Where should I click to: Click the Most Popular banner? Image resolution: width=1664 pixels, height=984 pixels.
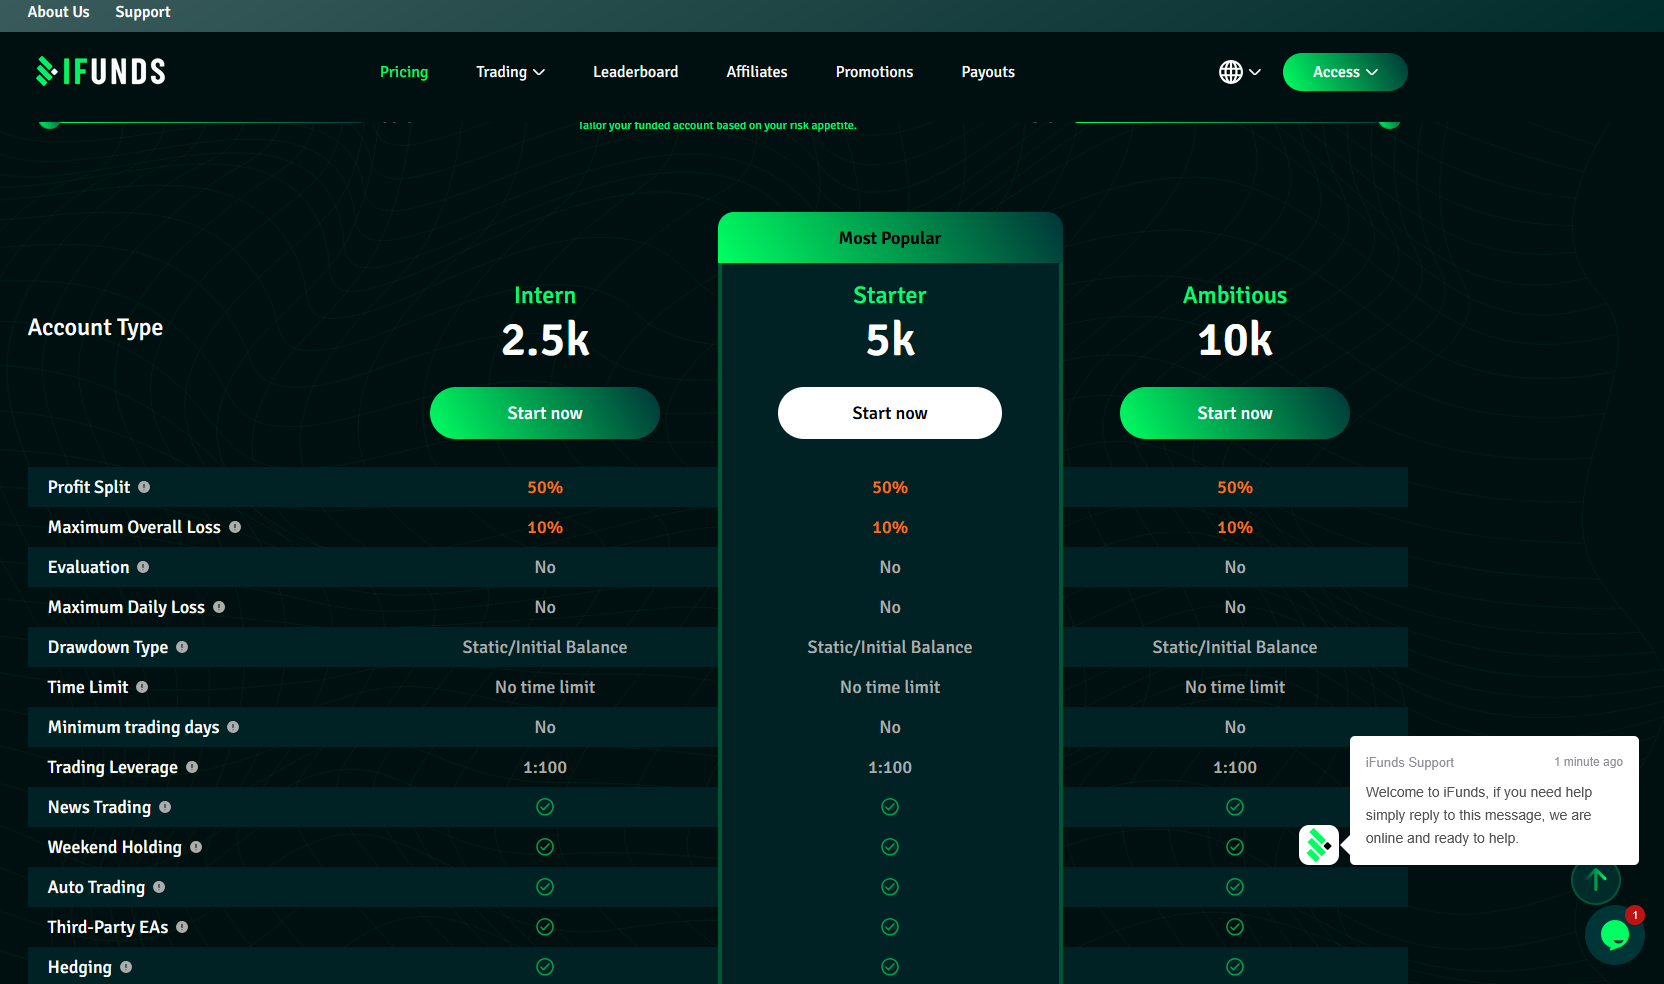(890, 238)
